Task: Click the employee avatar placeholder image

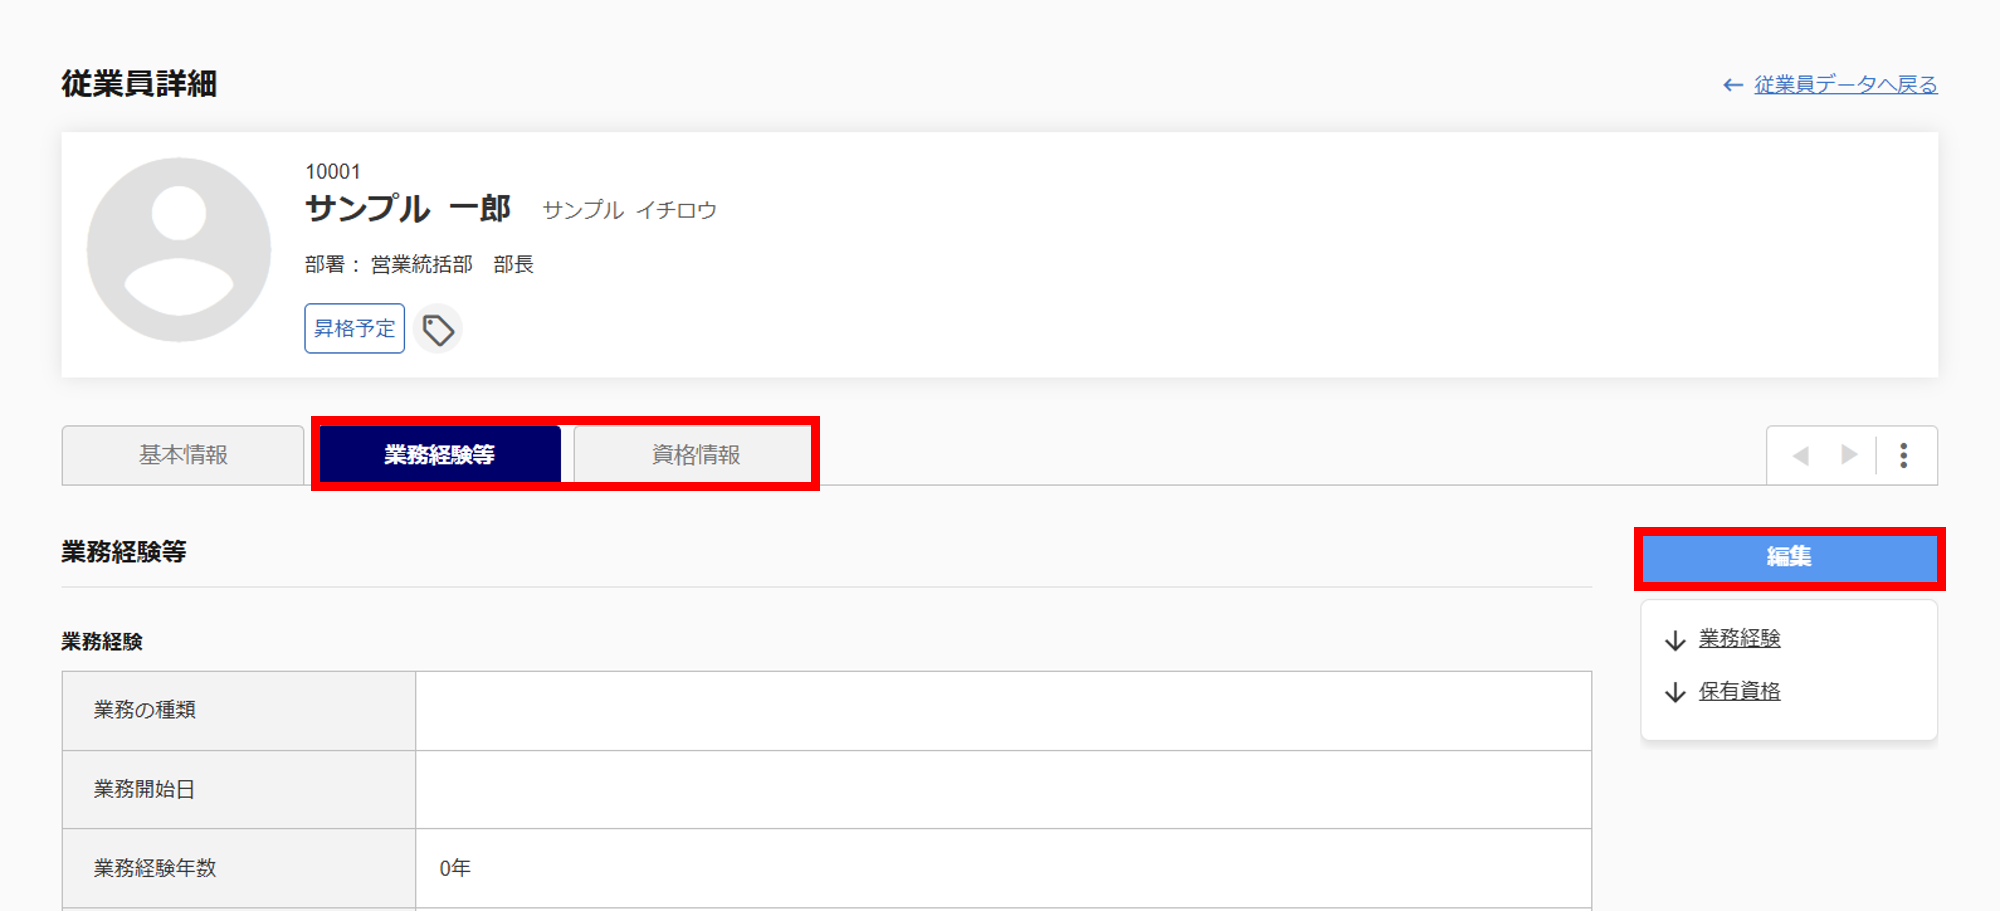Action: tap(179, 250)
